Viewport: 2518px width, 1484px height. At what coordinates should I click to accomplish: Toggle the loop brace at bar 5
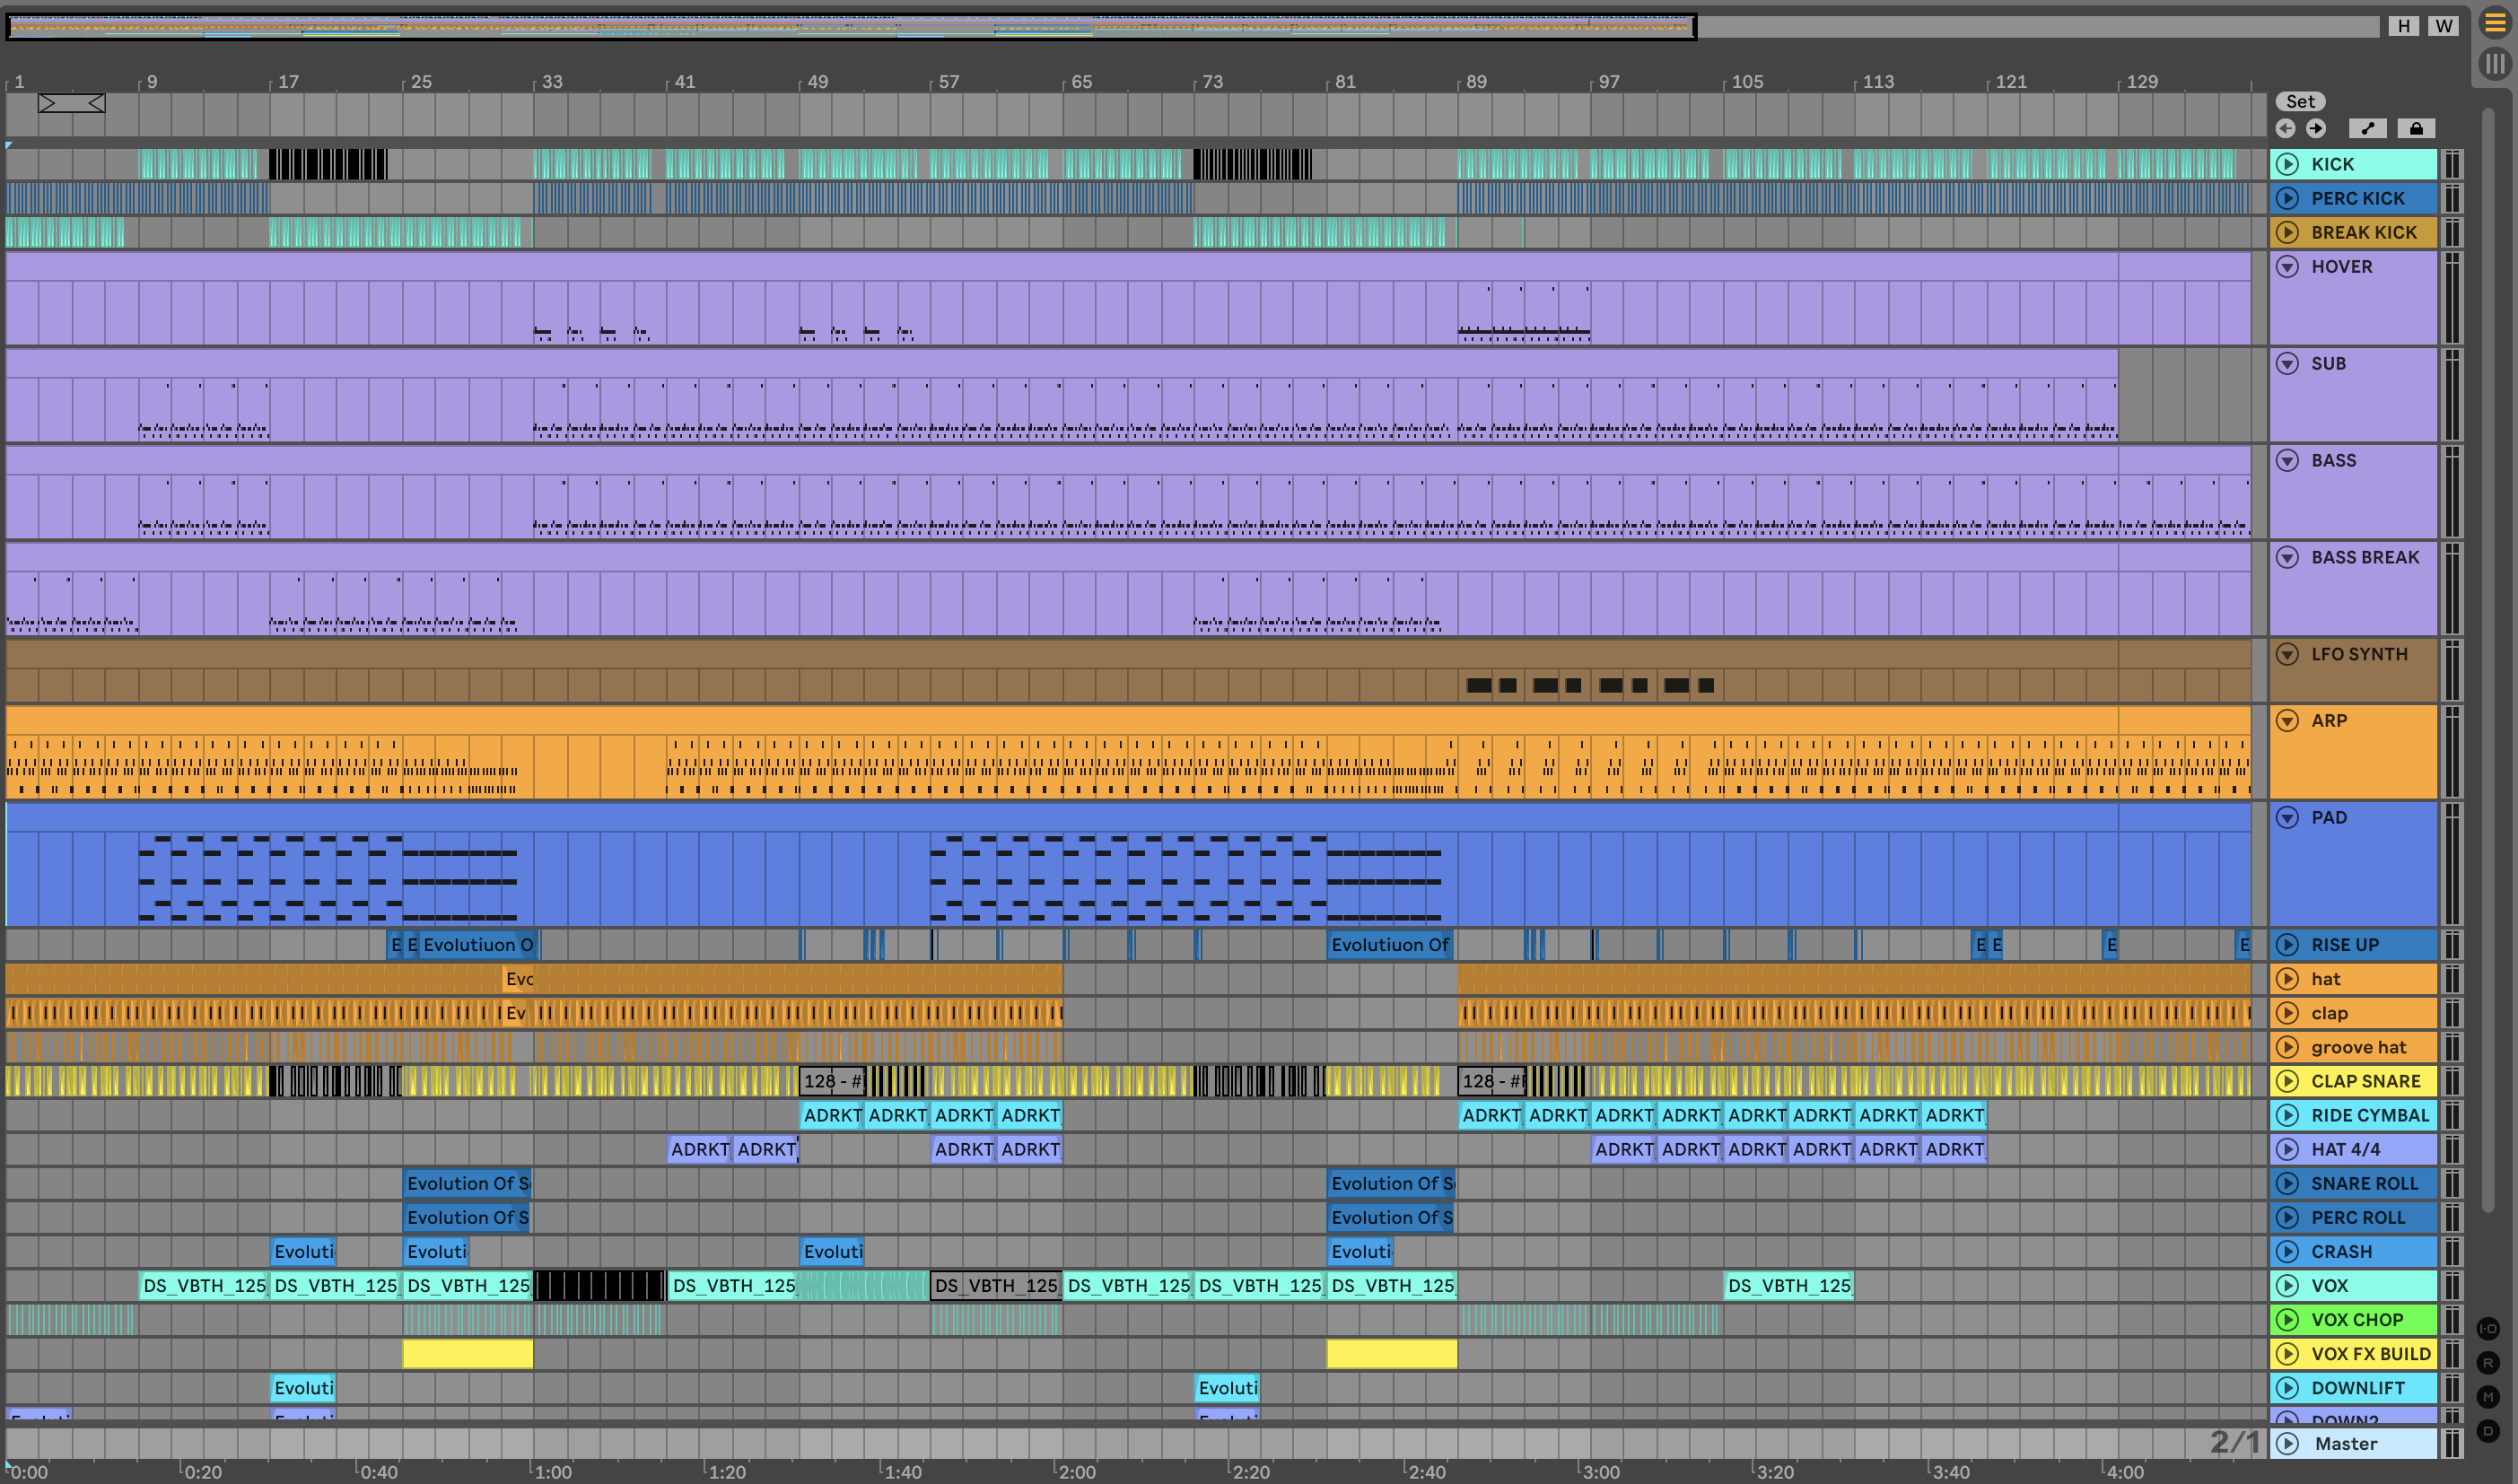tap(71, 103)
